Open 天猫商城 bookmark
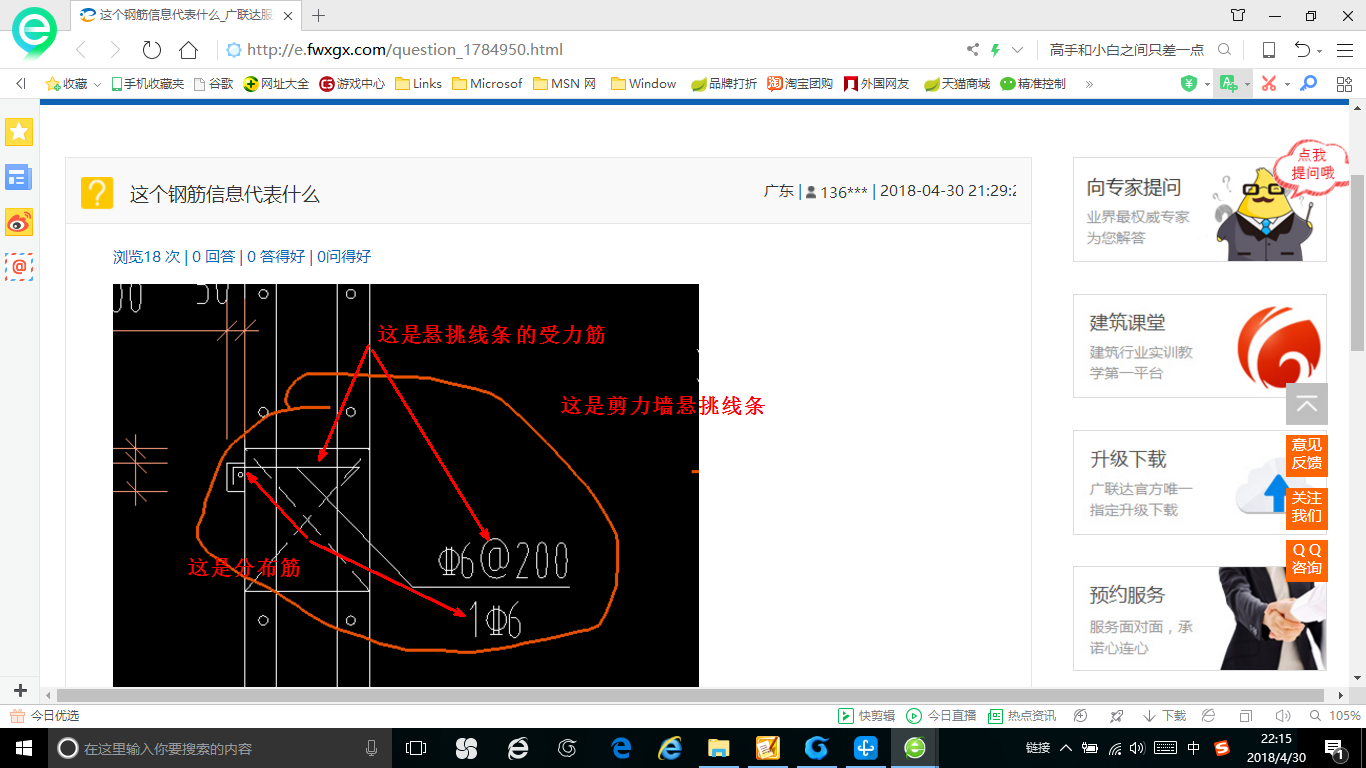 pyautogui.click(x=957, y=84)
